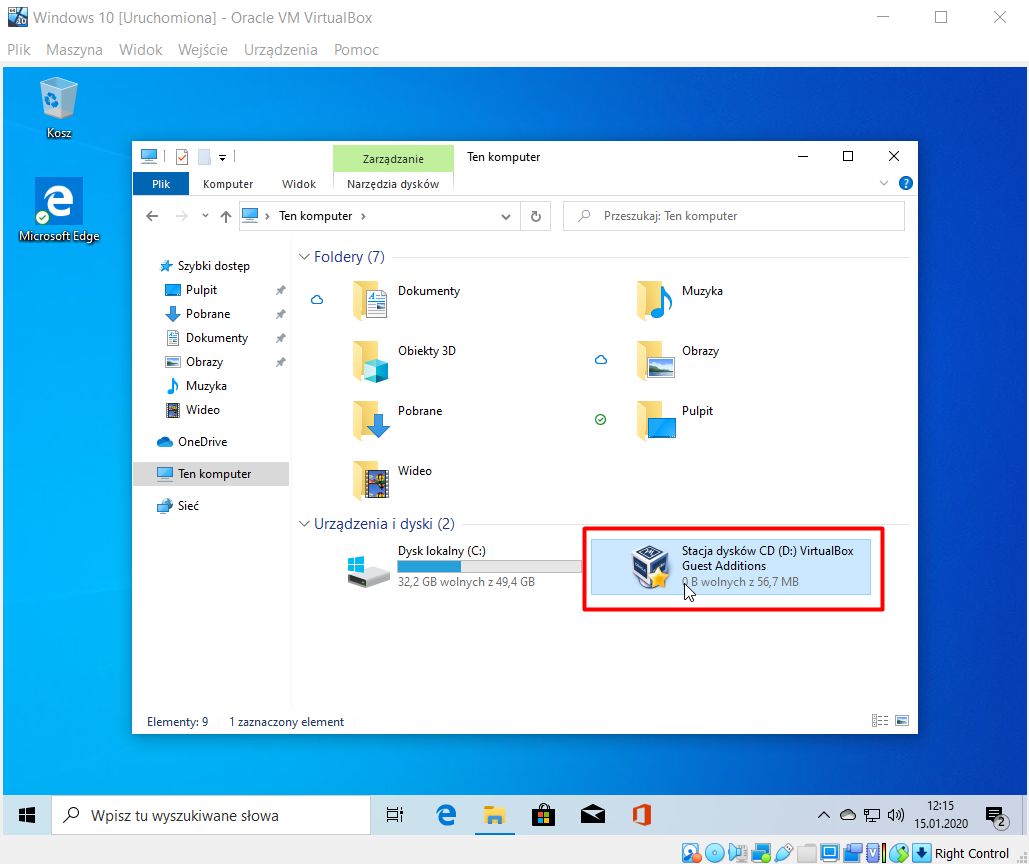The height and width of the screenshot is (864, 1029).
Task: Open the Plik menu in VirtualBox
Action: tap(18, 50)
